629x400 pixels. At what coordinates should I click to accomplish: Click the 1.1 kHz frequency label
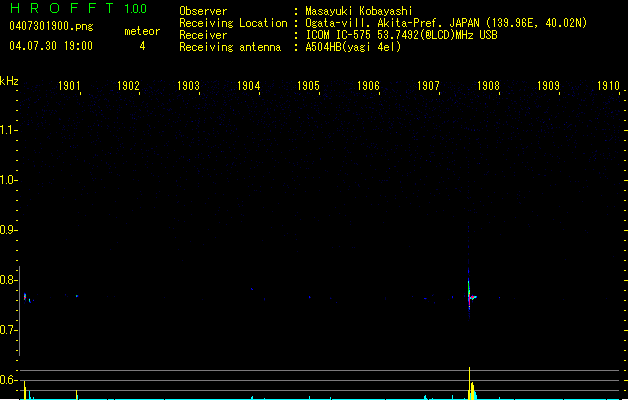click(x=7, y=130)
